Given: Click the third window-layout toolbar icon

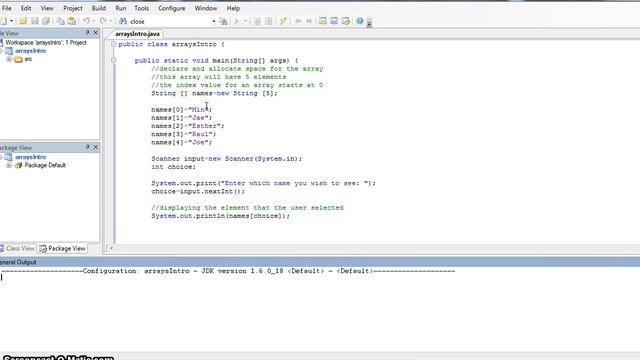Looking at the screenshot, I should 346,21.
